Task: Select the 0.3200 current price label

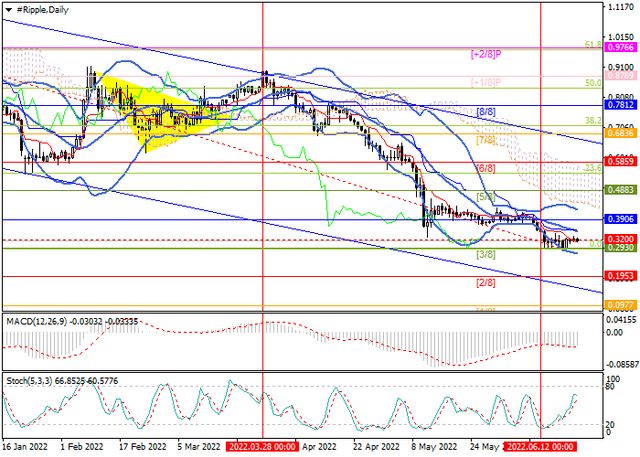Action: (621, 239)
